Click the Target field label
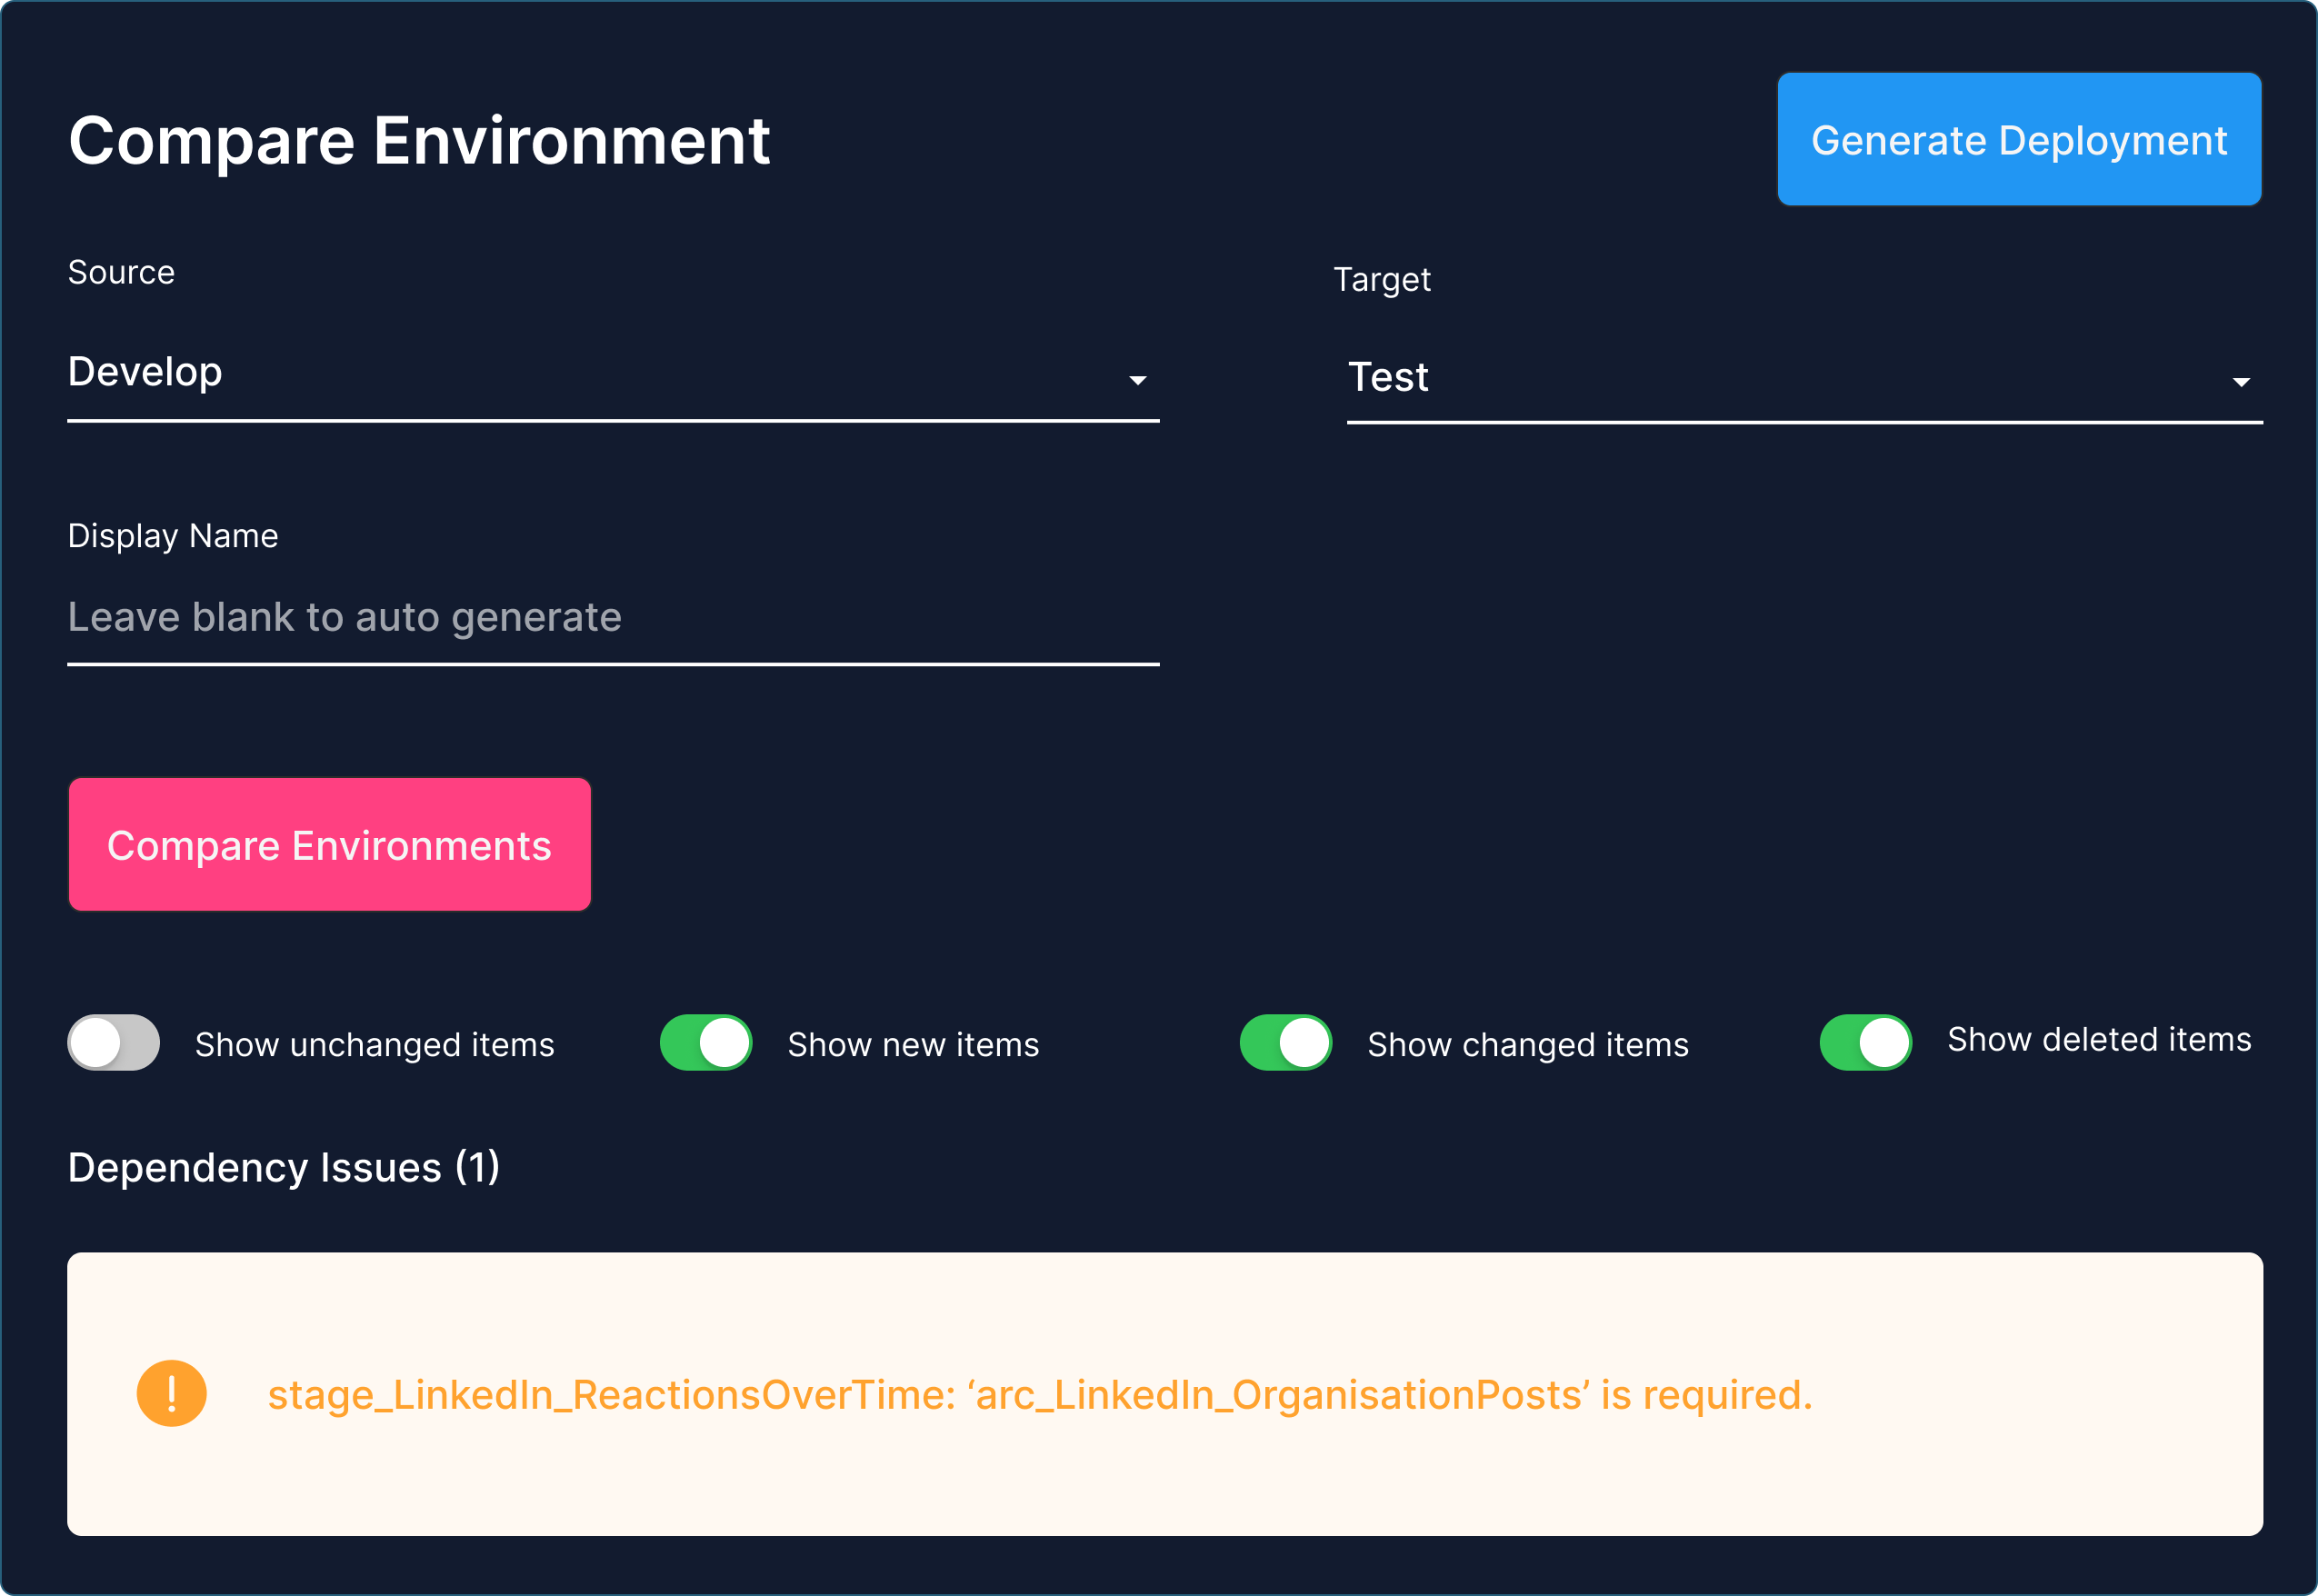 point(1382,279)
